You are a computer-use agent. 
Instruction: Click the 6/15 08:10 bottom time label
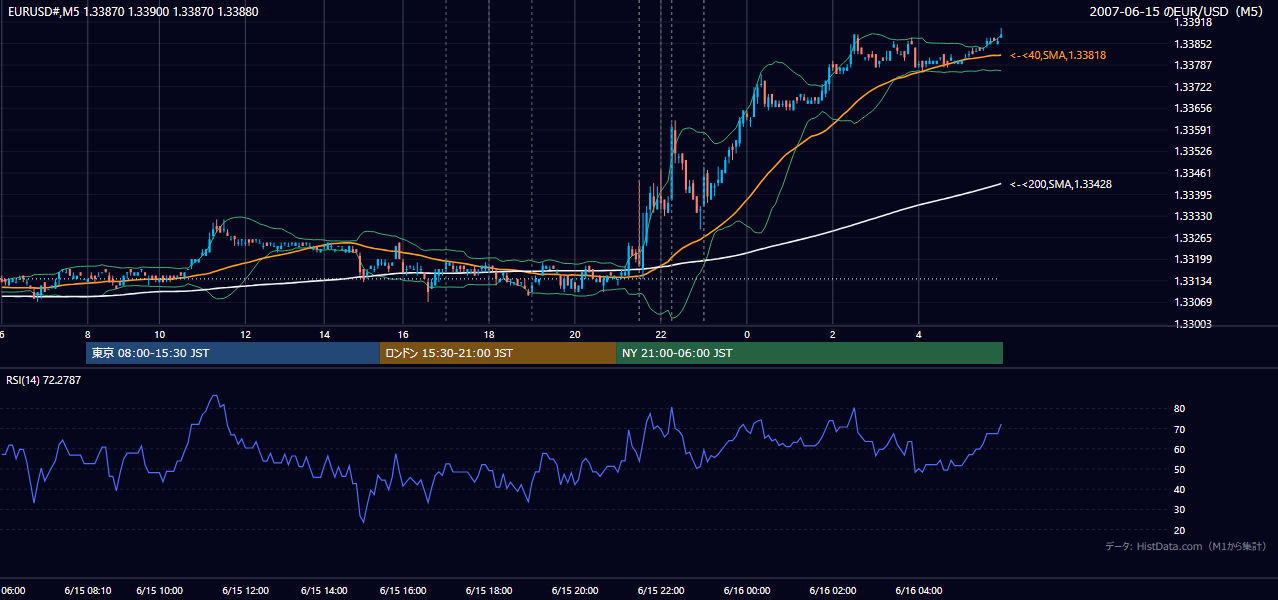click(88, 590)
